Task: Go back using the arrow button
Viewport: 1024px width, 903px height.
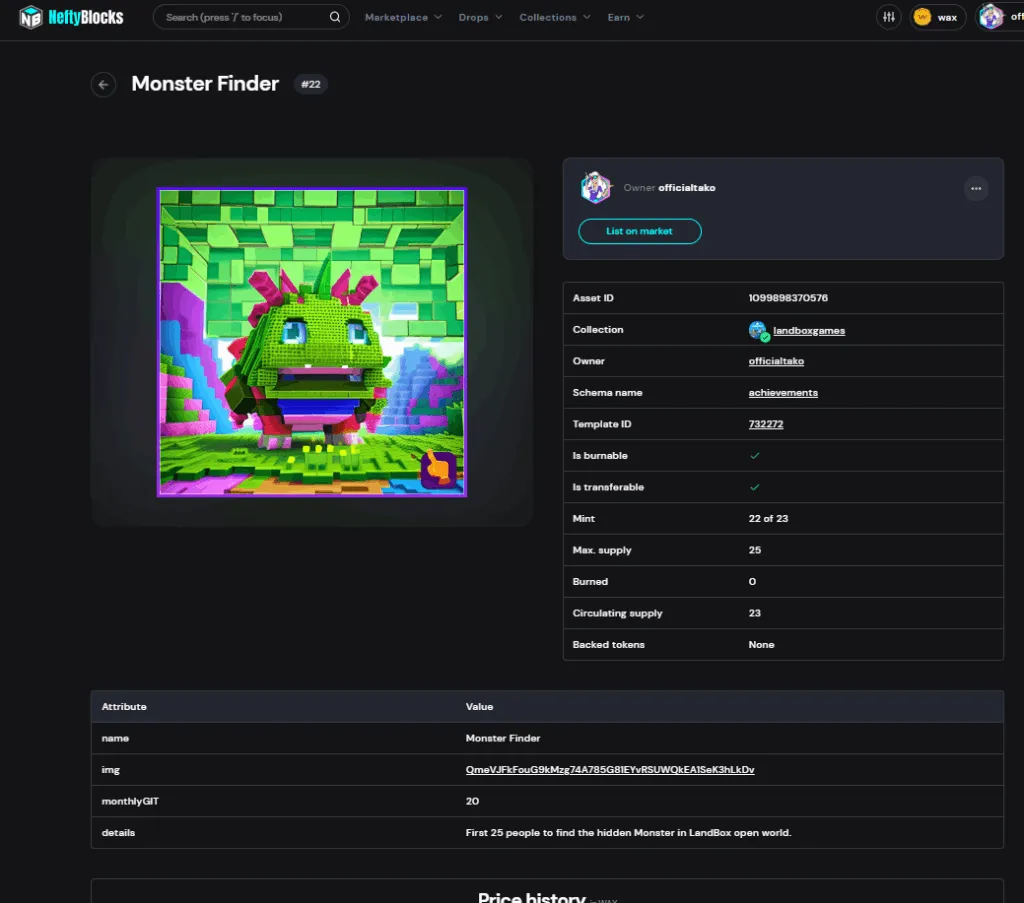Action: pyautogui.click(x=103, y=84)
